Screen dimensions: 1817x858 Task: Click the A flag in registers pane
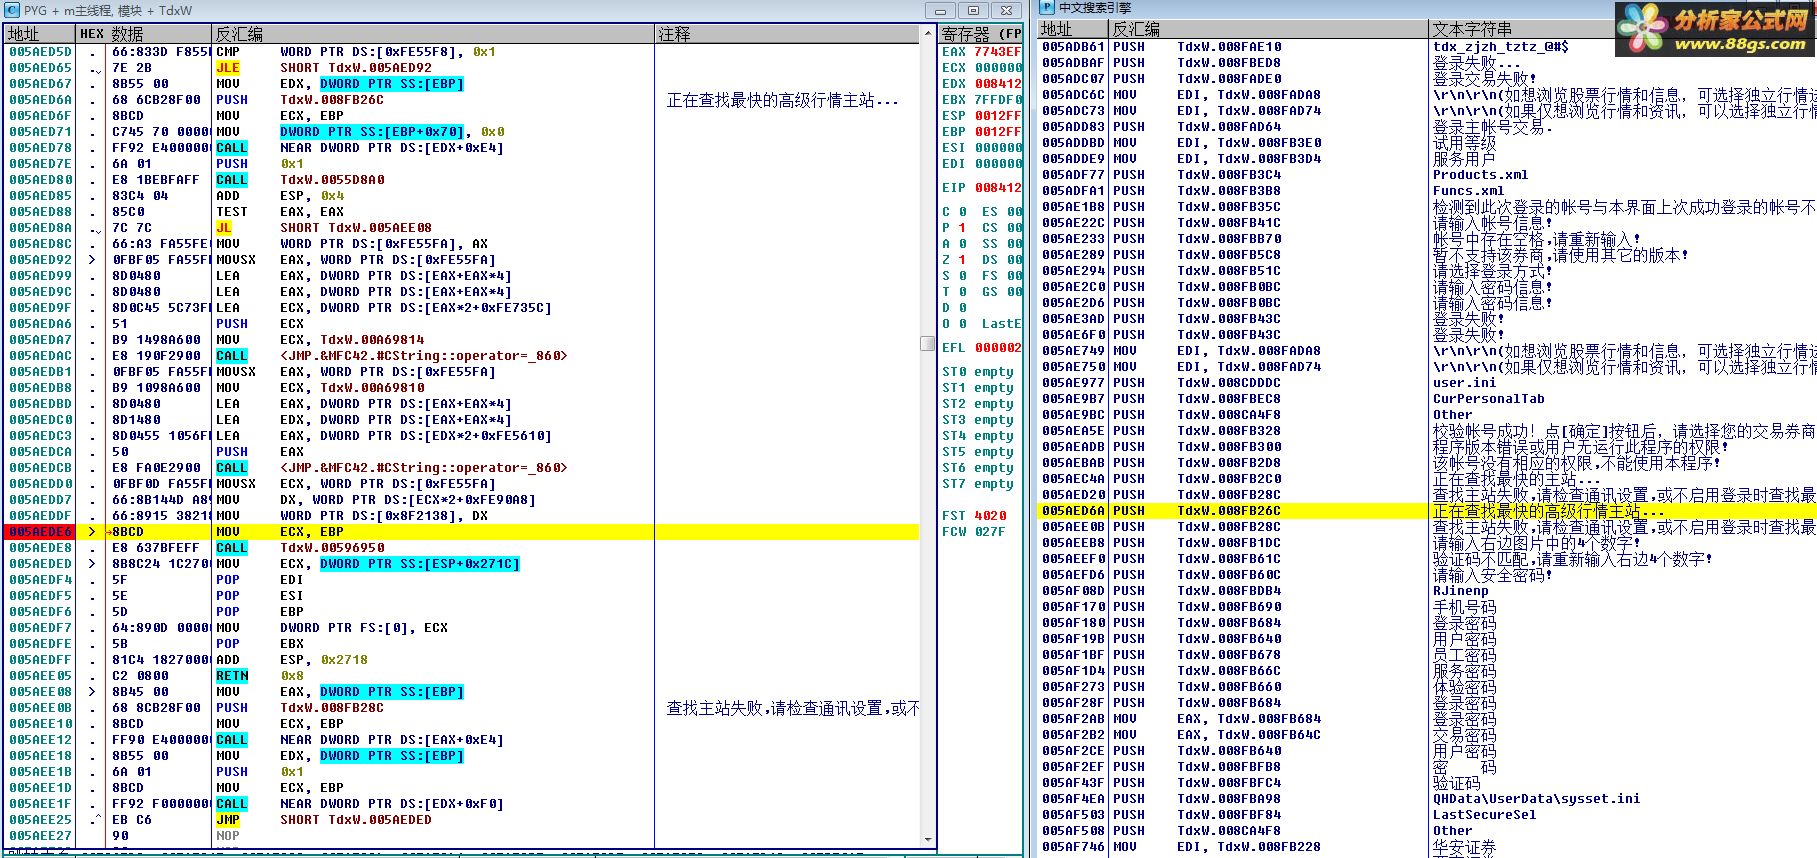(x=954, y=244)
